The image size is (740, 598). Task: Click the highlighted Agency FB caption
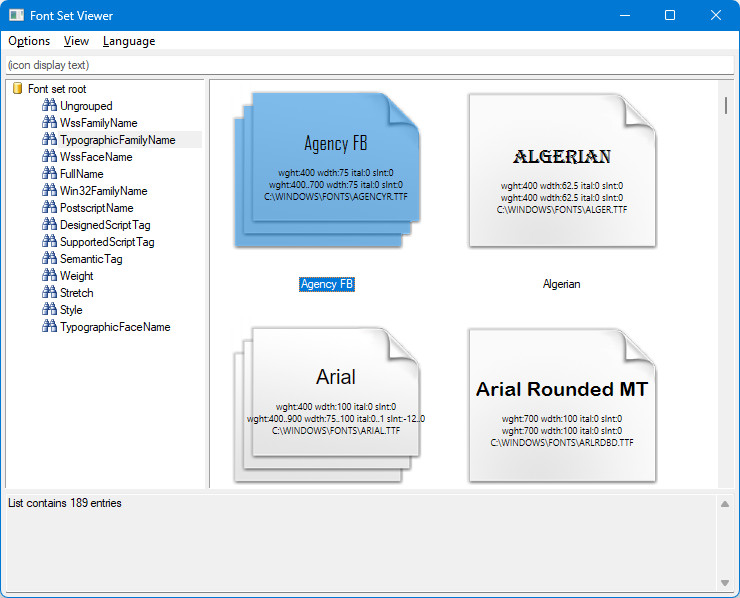(327, 284)
